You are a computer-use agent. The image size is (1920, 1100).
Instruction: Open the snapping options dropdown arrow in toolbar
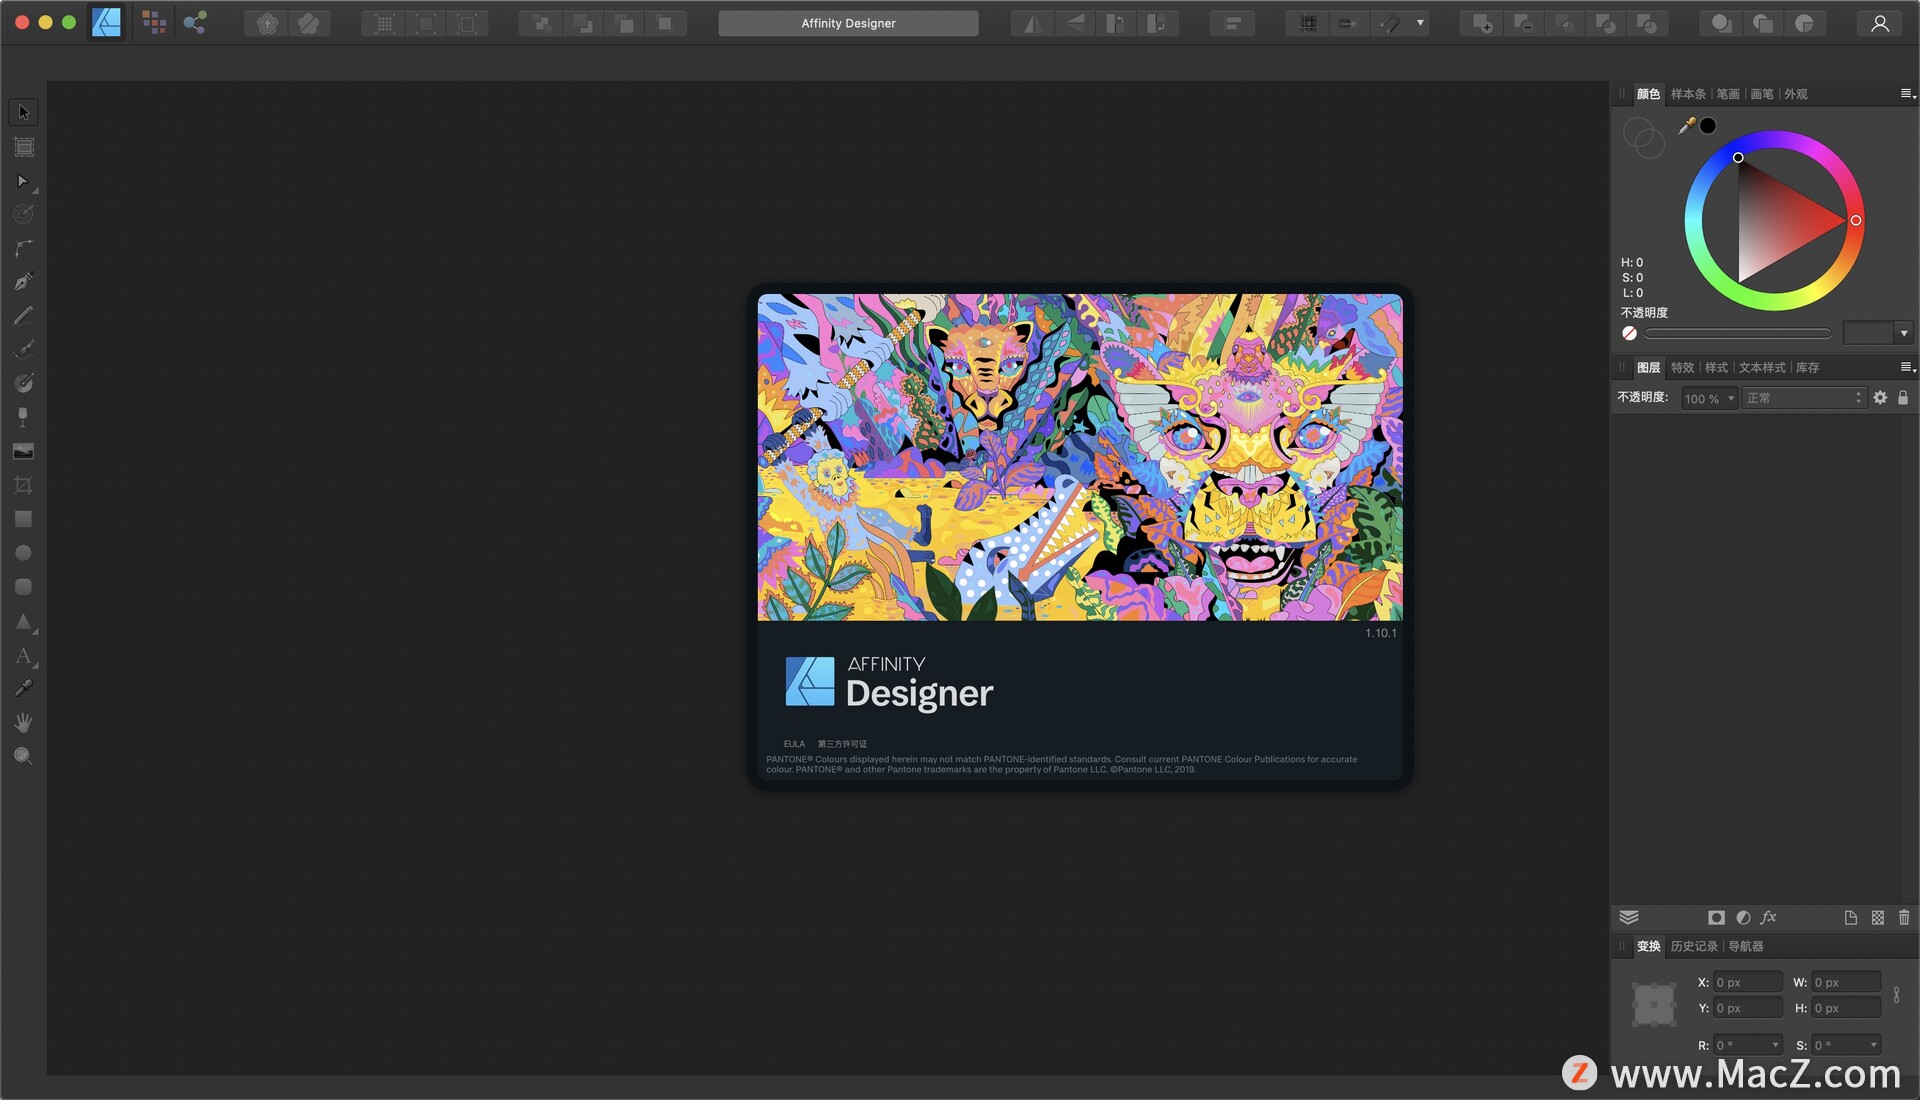1420,23
